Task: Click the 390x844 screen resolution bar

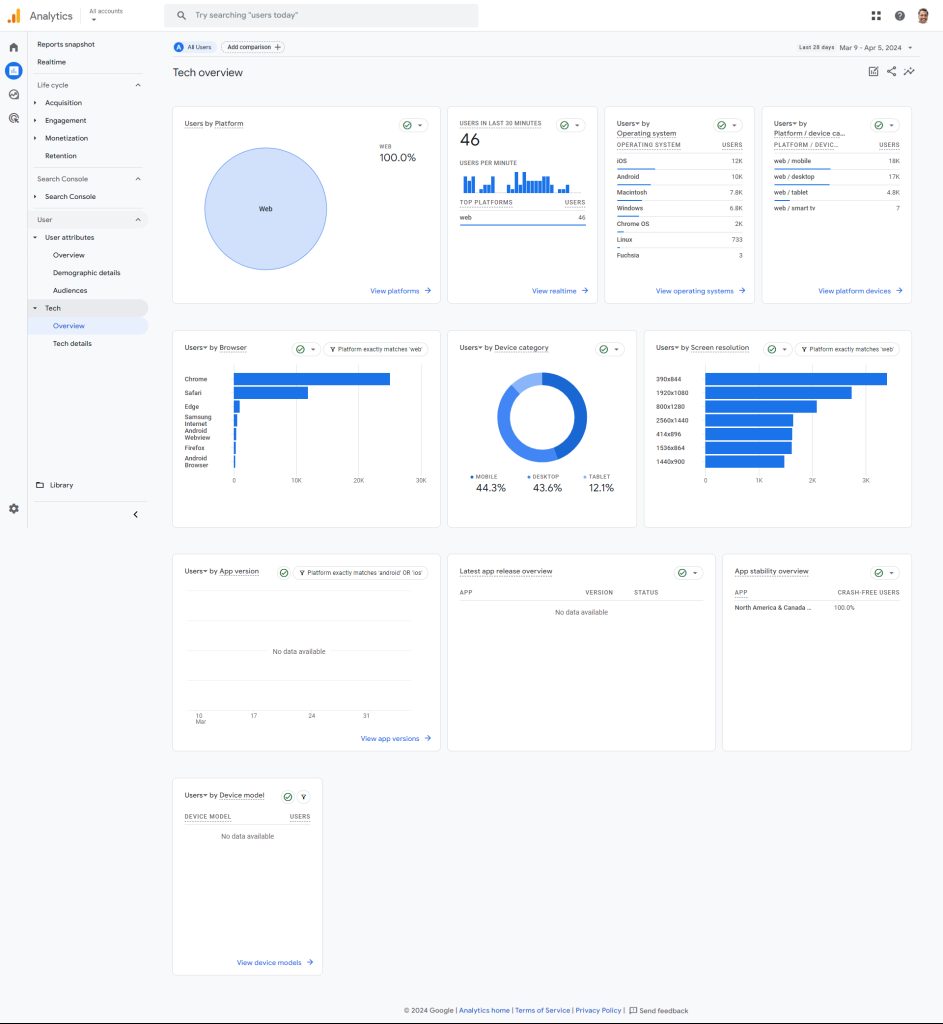Action: (796, 379)
